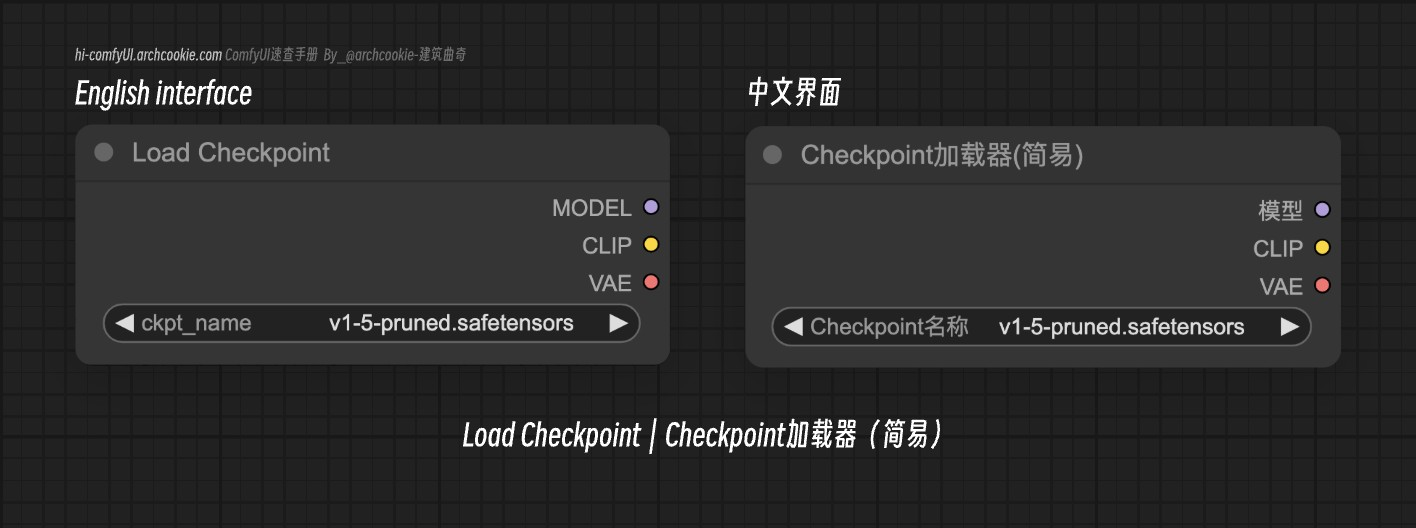Screen dimensions: 1416x528
Task: Collapse the Load Checkpoint node via gray dot
Action: click(x=104, y=153)
